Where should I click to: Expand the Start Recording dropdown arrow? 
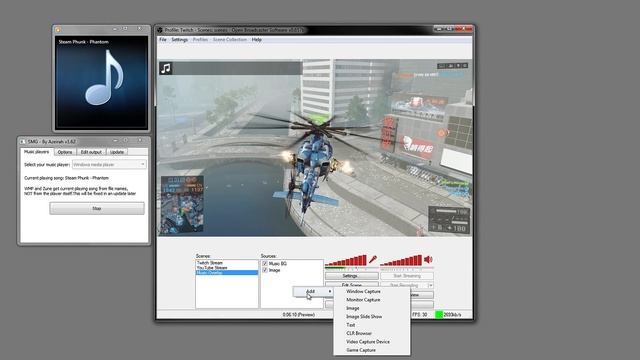tap(430, 285)
